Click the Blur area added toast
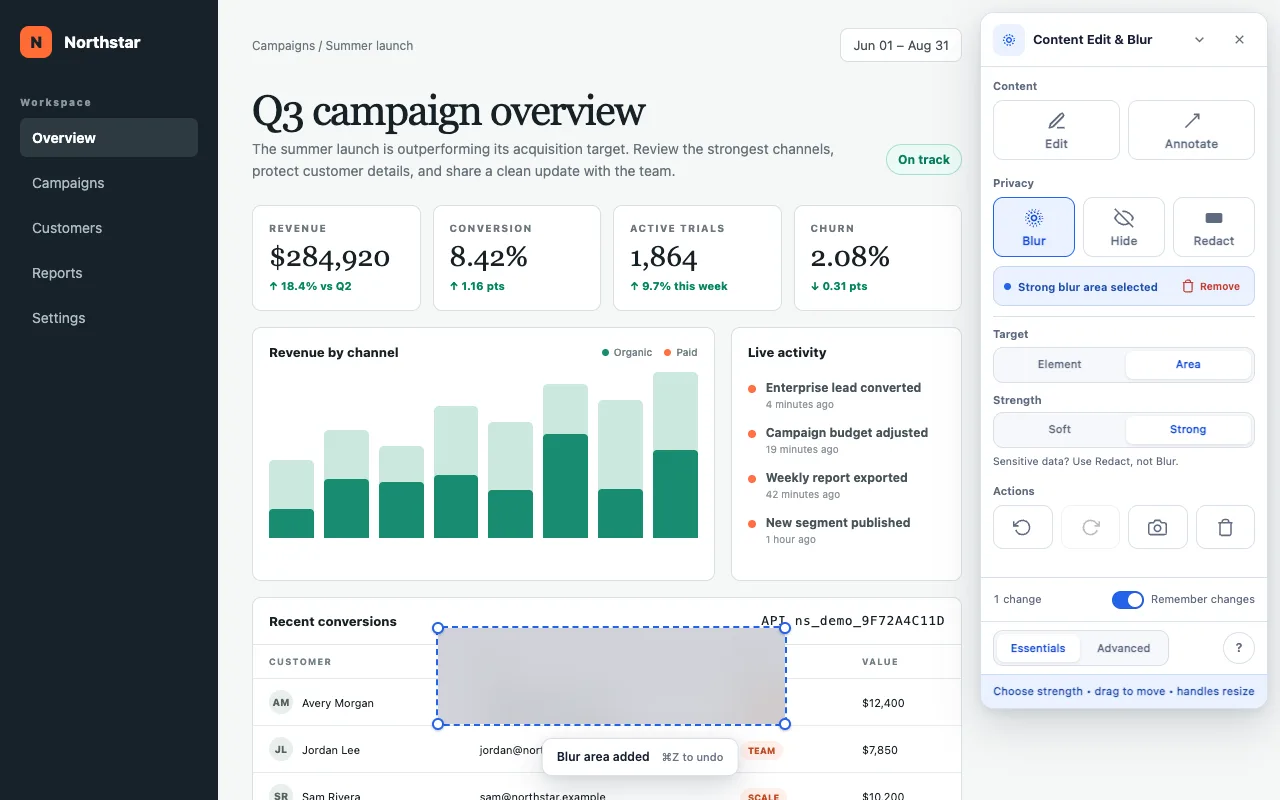 640,757
